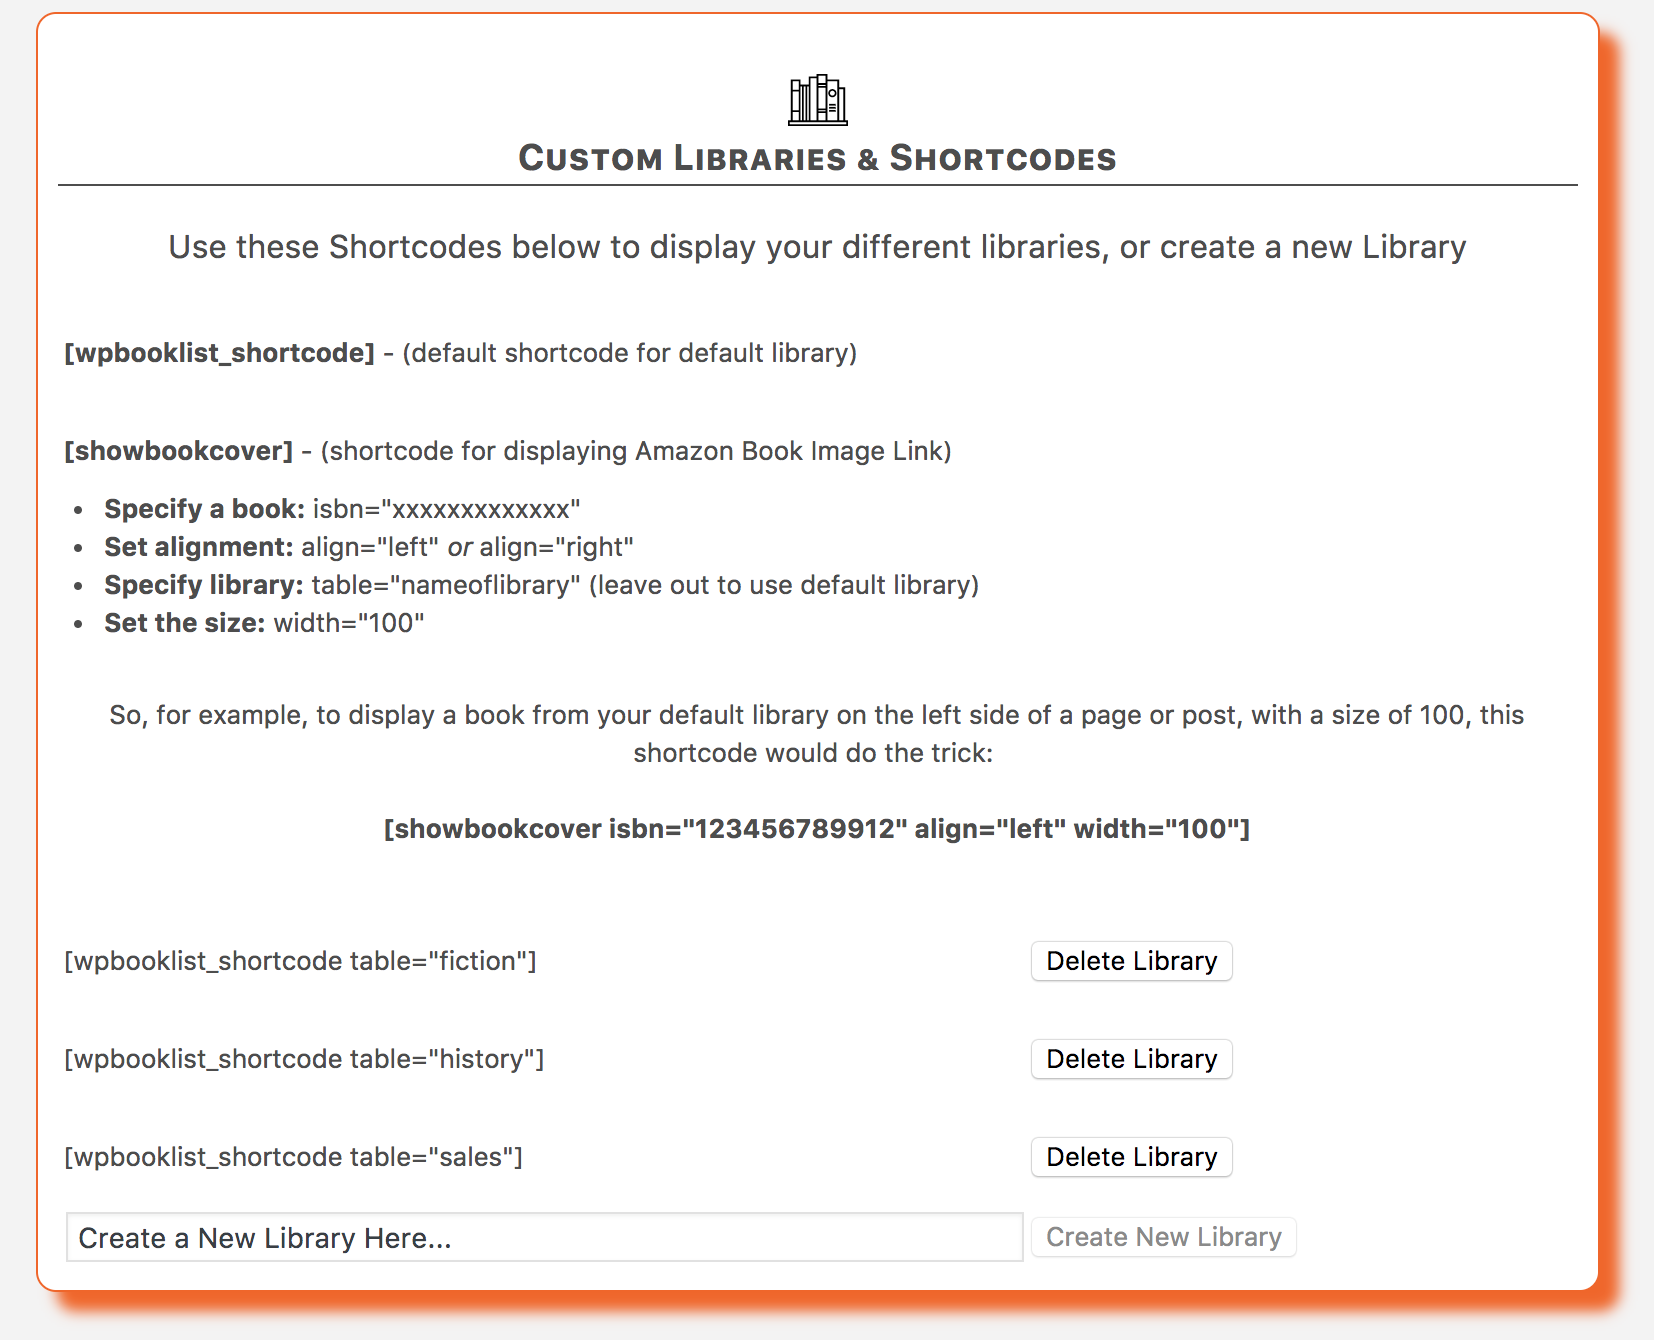The image size is (1654, 1340).
Task: Click the 'So, for example' explanation paragraph
Action: (x=817, y=734)
